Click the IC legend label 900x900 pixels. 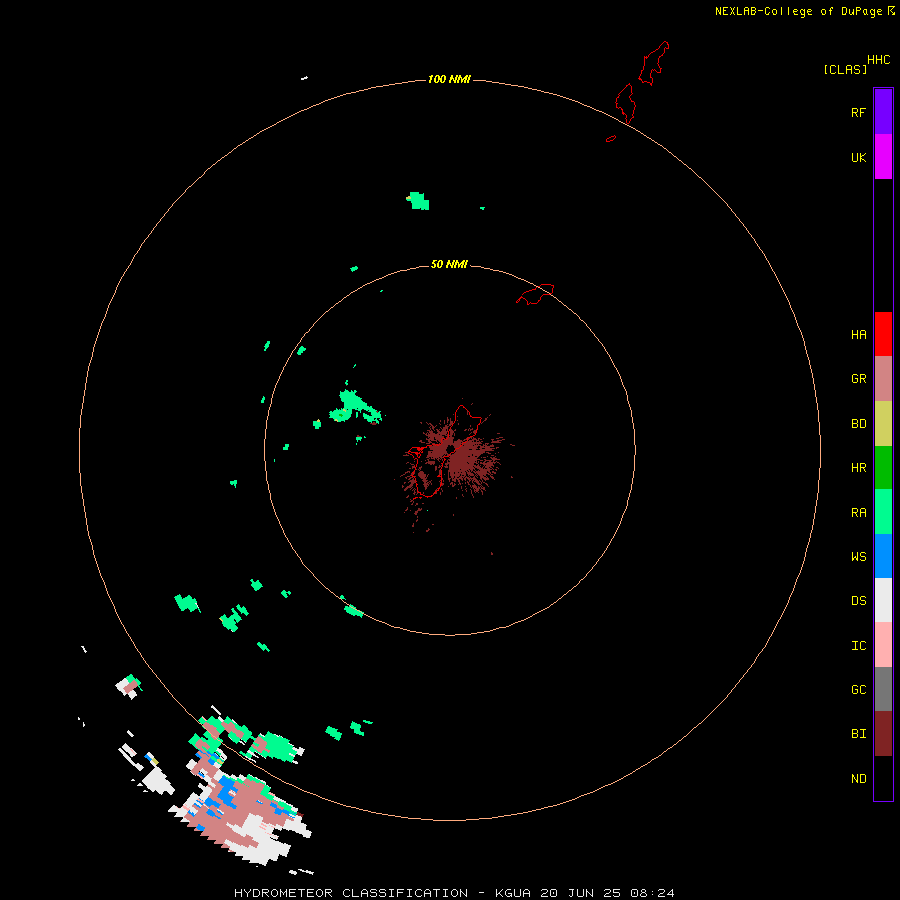pos(858,645)
